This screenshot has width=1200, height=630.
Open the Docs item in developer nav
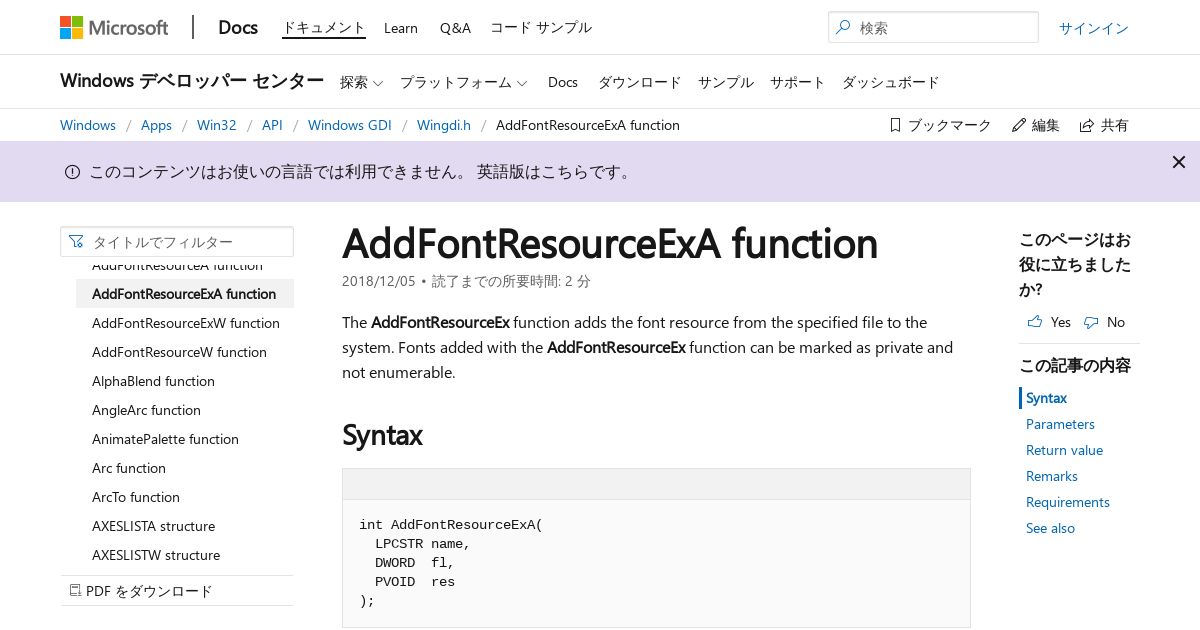[x=563, y=82]
